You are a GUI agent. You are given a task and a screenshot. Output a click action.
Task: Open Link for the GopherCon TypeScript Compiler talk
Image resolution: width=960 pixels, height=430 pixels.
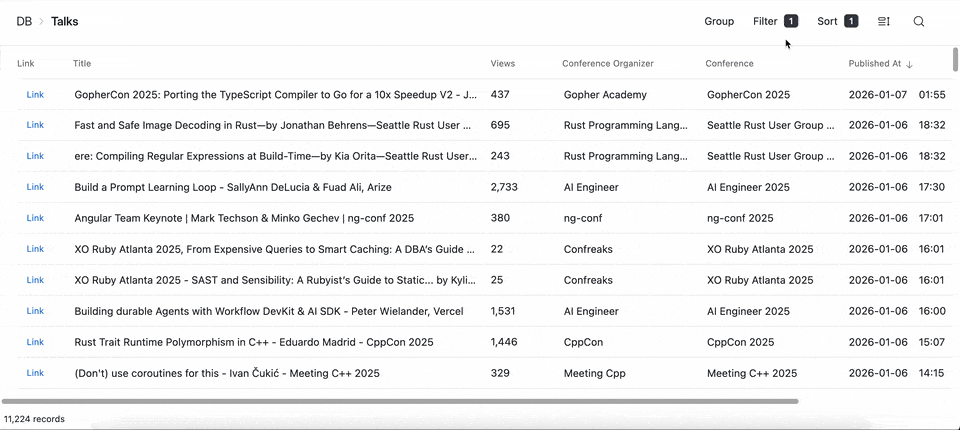click(35, 94)
